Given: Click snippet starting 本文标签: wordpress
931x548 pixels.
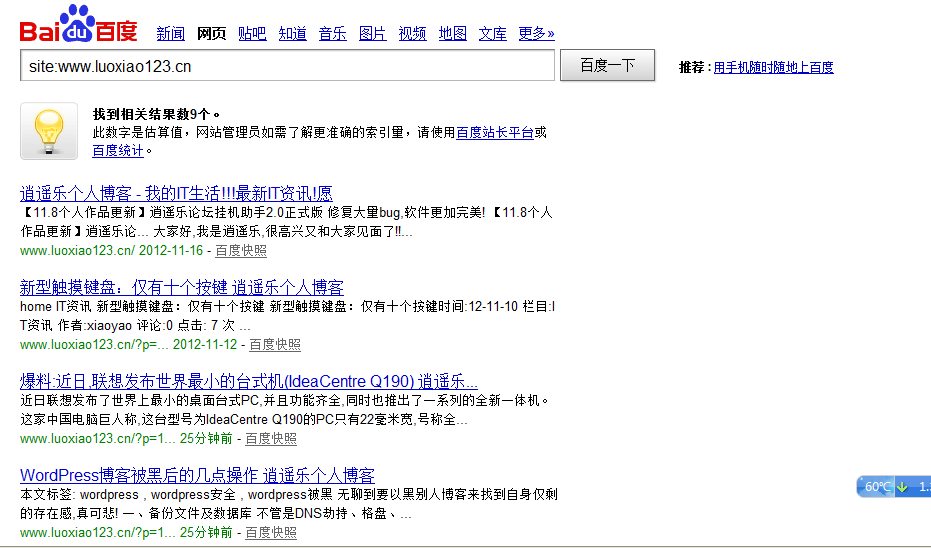Looking at the screenshot, I should pyautogui.click(x=289, y=504).
